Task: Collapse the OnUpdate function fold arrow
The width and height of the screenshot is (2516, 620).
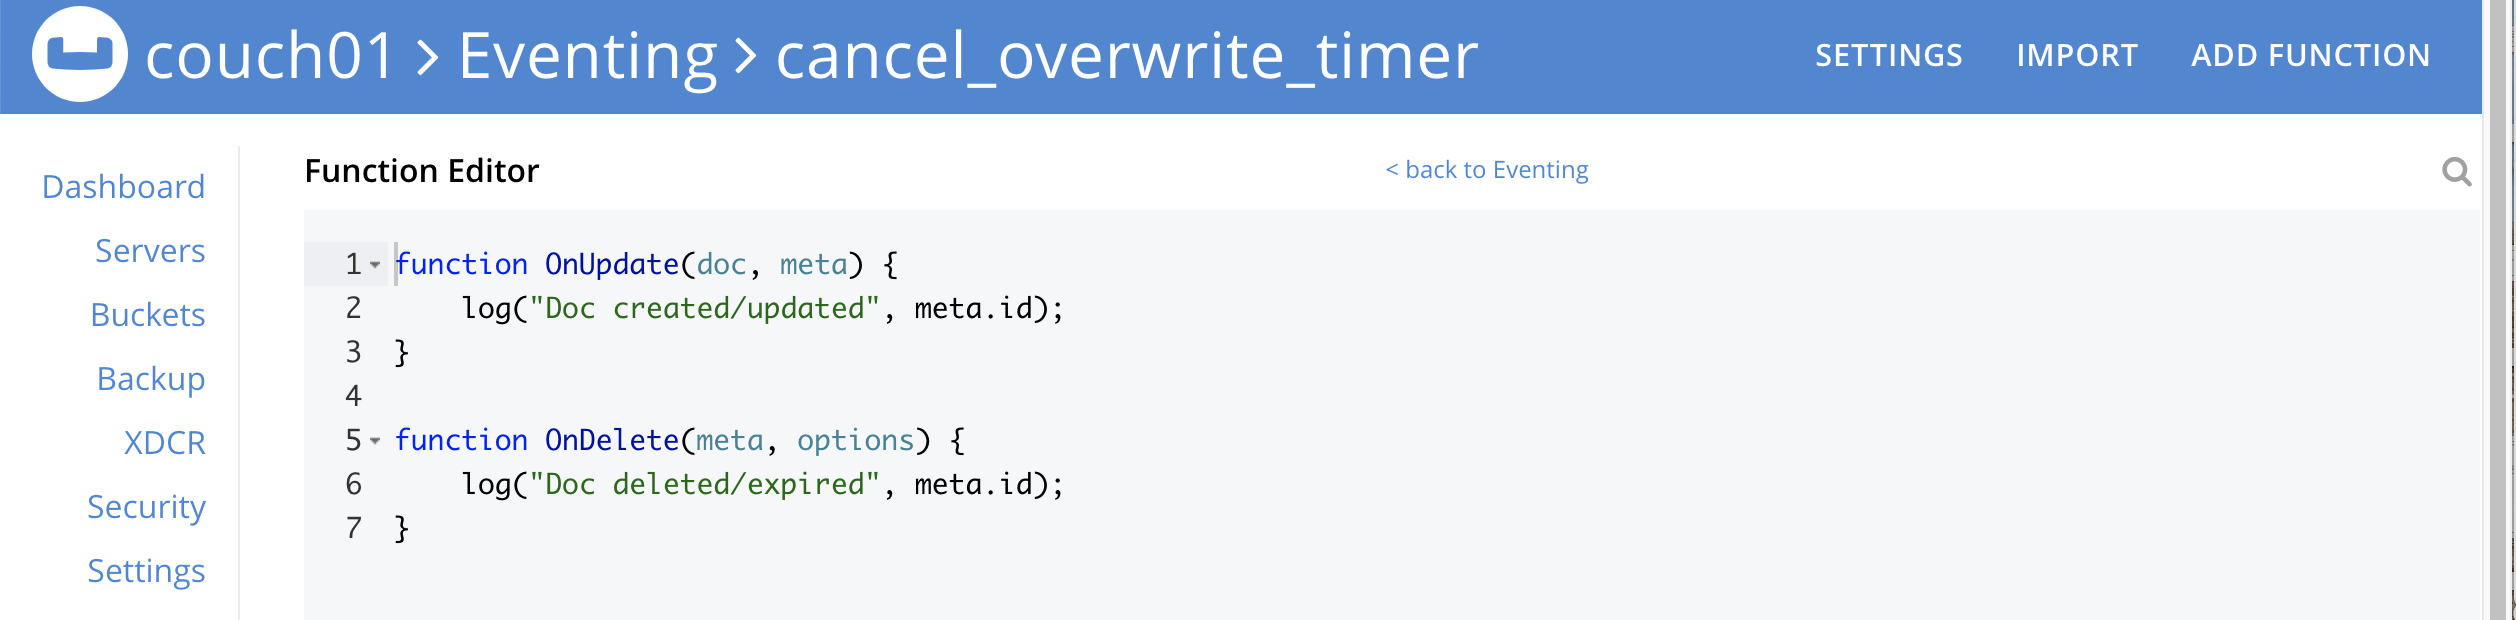Action: coord(375,265)
